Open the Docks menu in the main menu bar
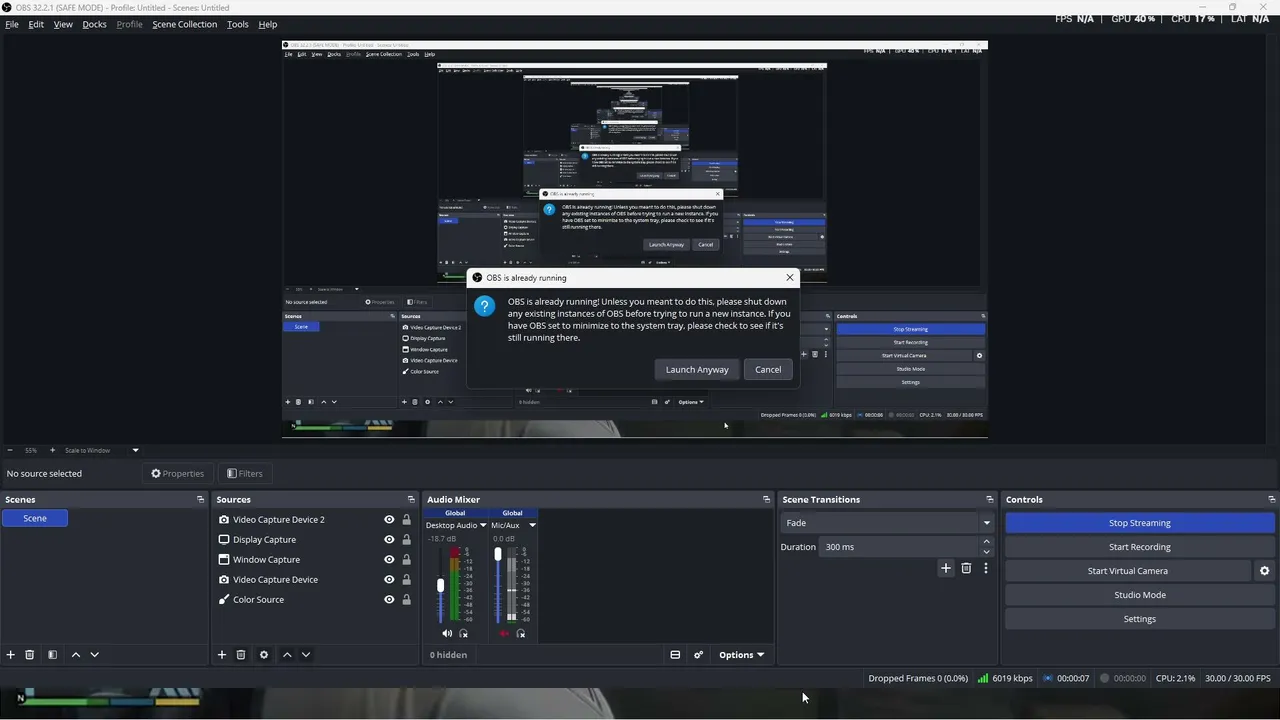This screenshot has height=720, width=1280. point(94,24)
